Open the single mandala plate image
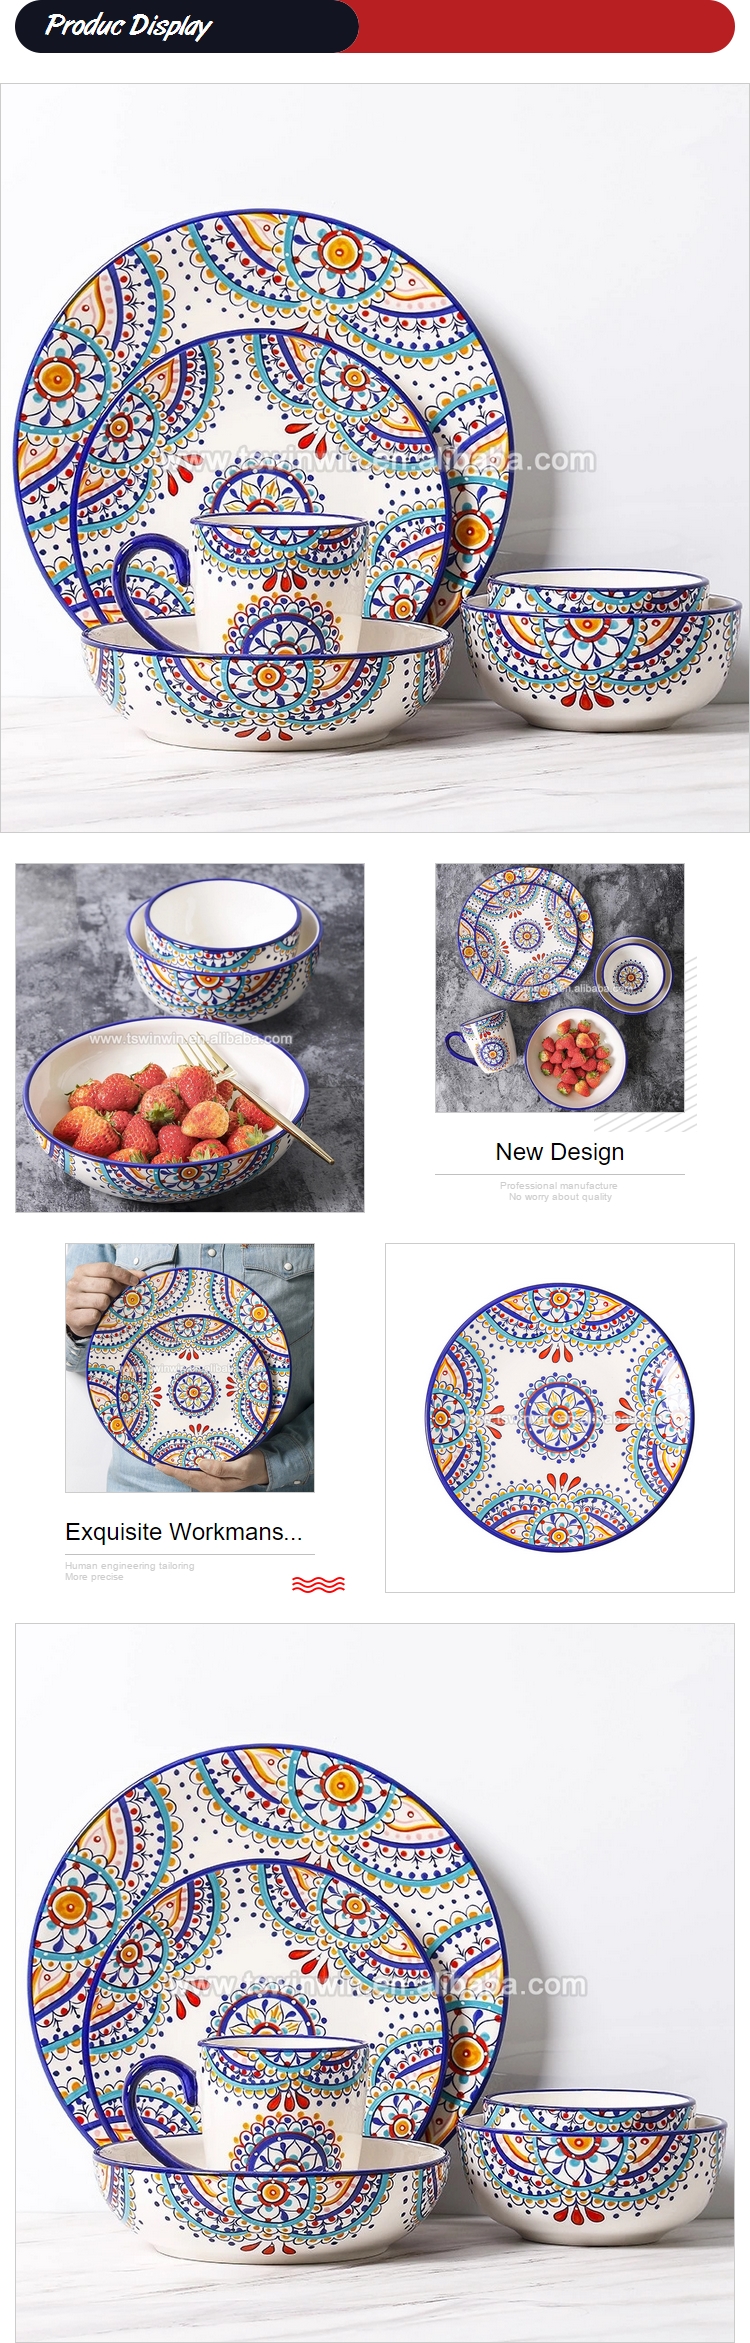This screenshot has width=750, height=2343. click(560, 1418)
